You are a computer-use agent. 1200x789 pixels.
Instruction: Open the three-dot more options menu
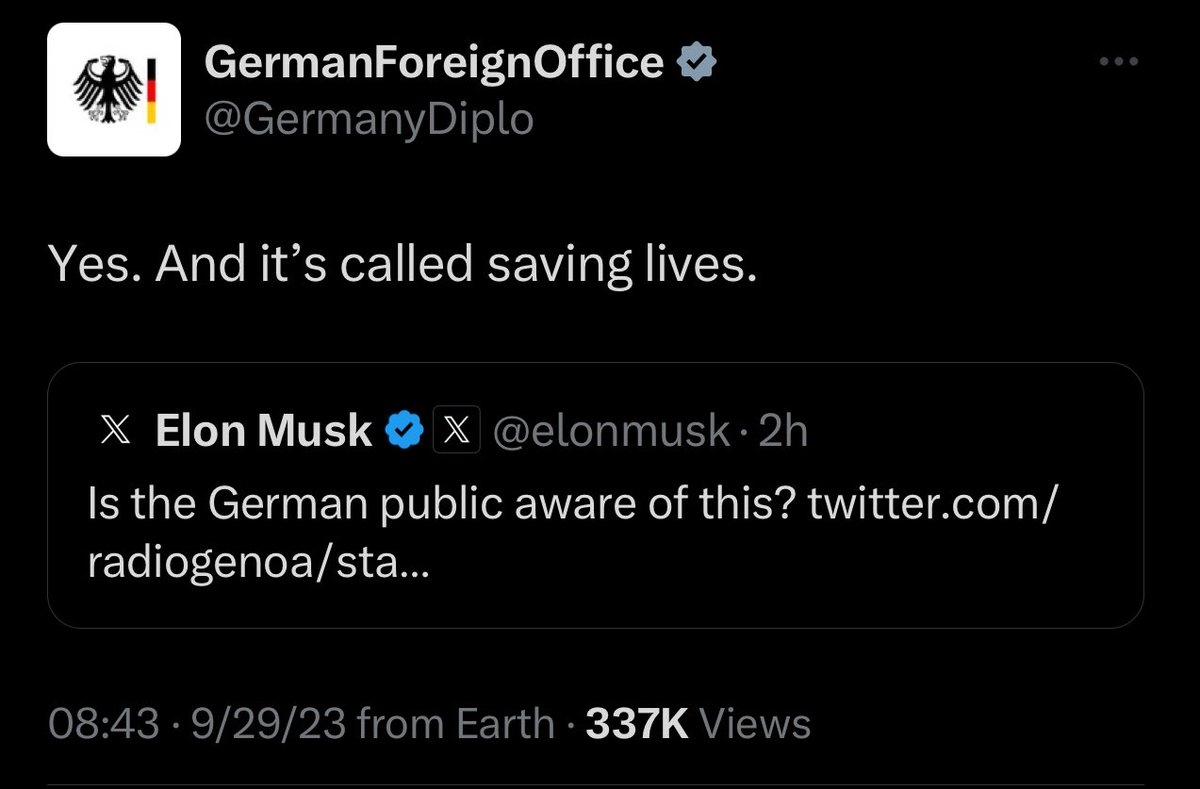pyautogui.click(x=1119, y=62)
